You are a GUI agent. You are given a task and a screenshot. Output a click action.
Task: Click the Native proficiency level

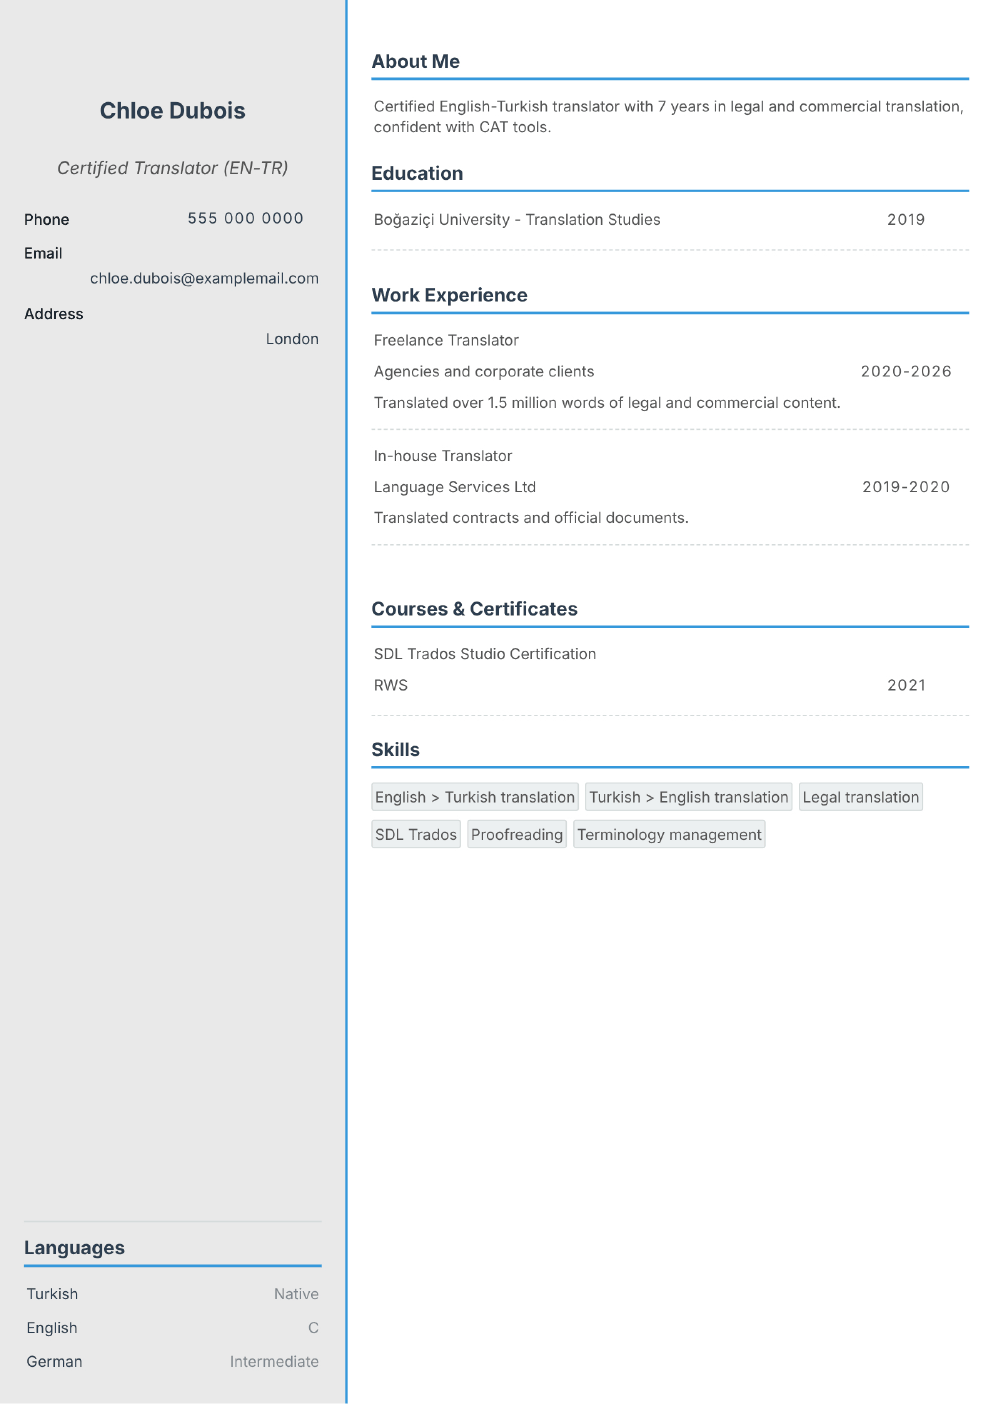(x=296, y=1294)
